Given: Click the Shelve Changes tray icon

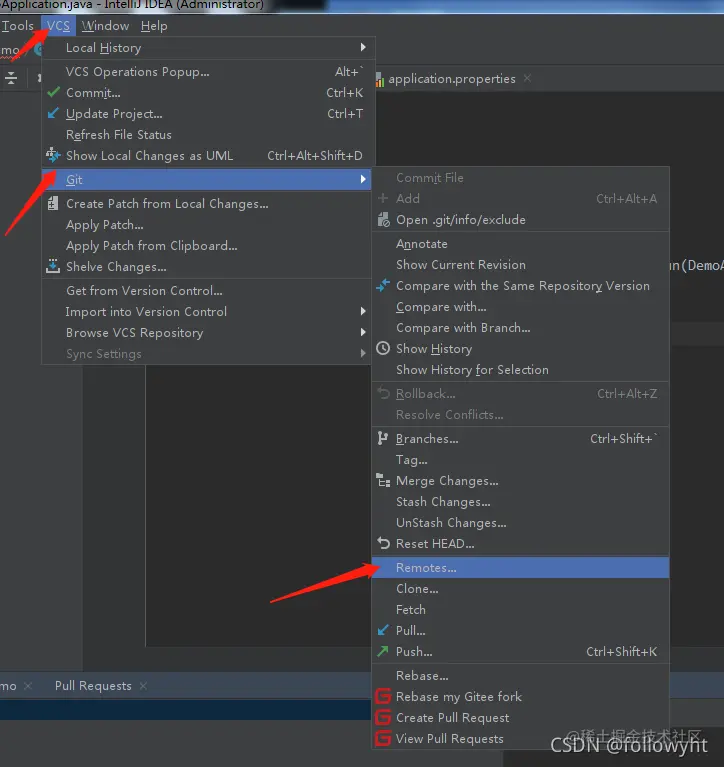Looking at the screenshot, I should (x=53, y=266).
